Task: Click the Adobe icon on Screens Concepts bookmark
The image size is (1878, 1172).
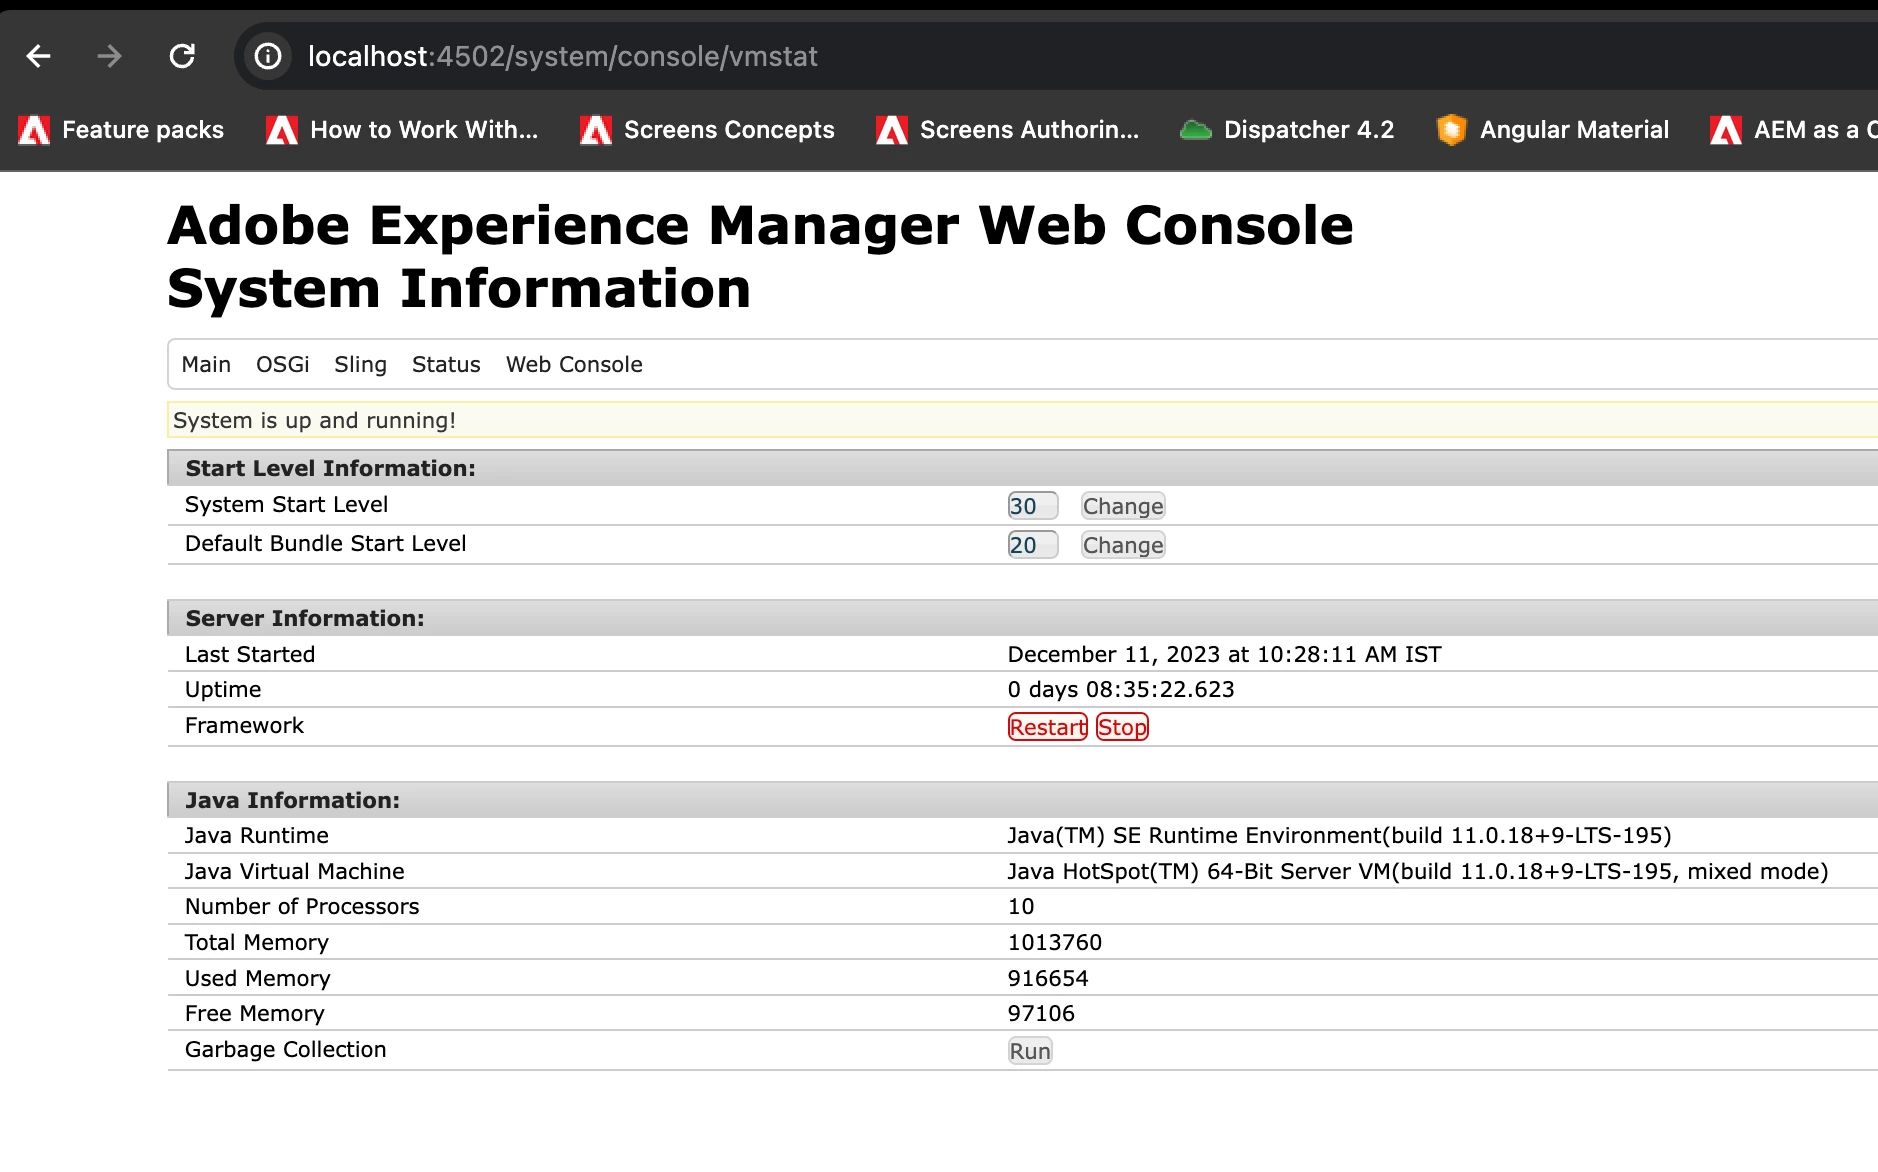Action: pos(596,130)
